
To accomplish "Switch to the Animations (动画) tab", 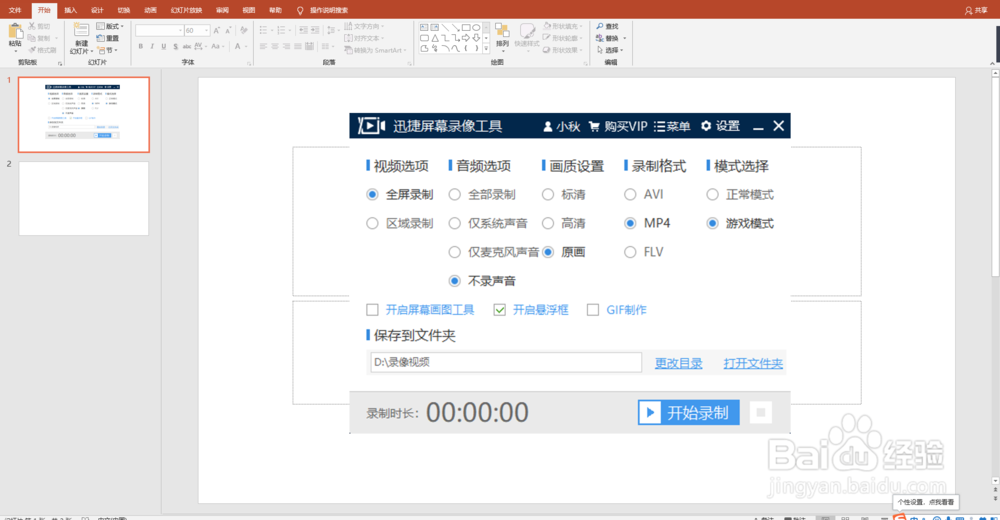I will (151, 10).
